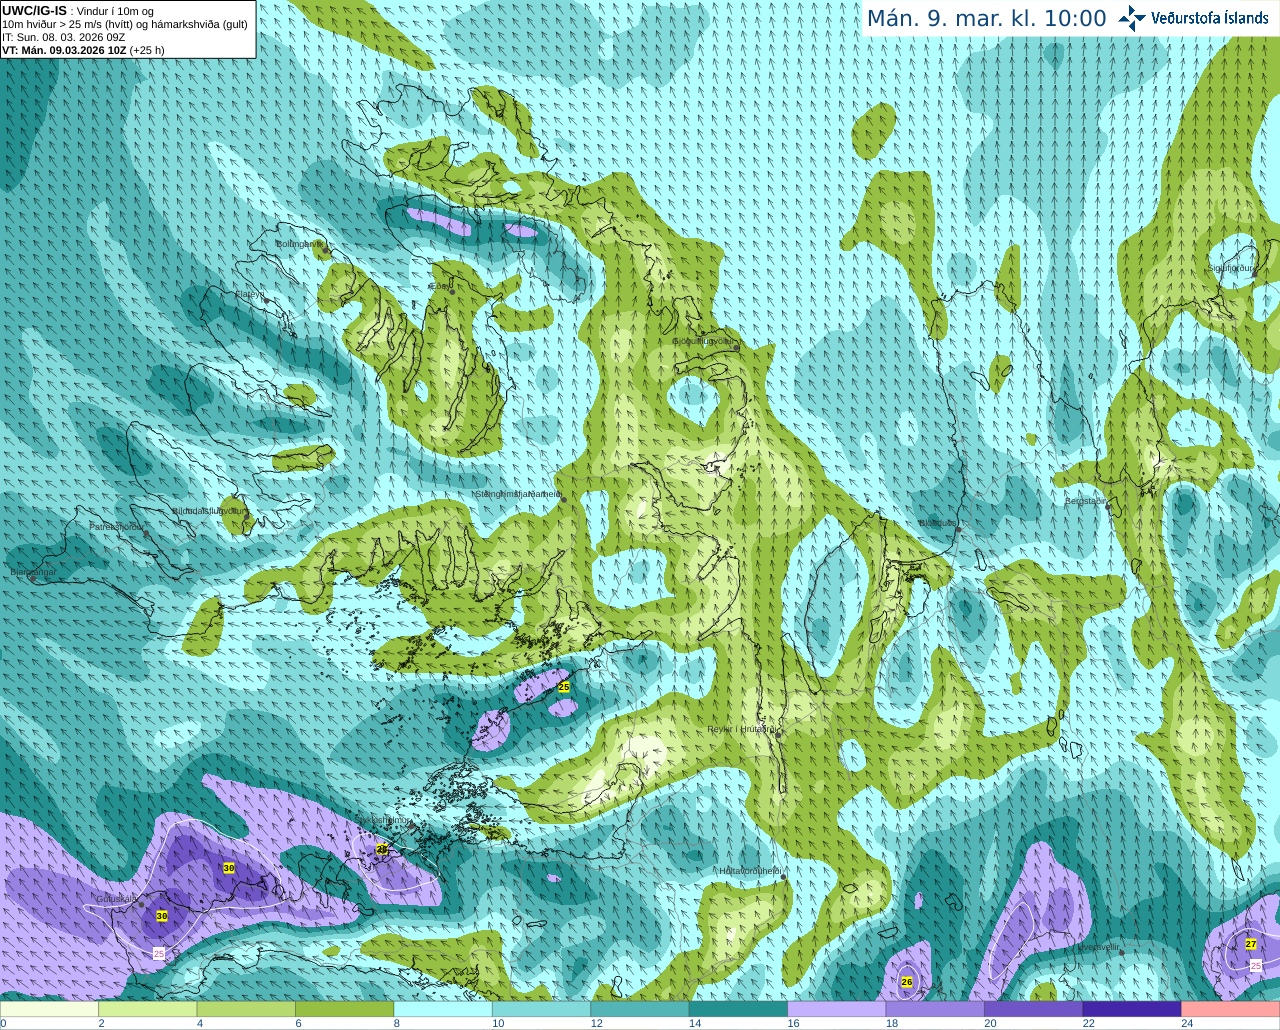Click the 10–12 light teal legend swatch
The image size is (1280, 1030).
[x=542, y=1009]
